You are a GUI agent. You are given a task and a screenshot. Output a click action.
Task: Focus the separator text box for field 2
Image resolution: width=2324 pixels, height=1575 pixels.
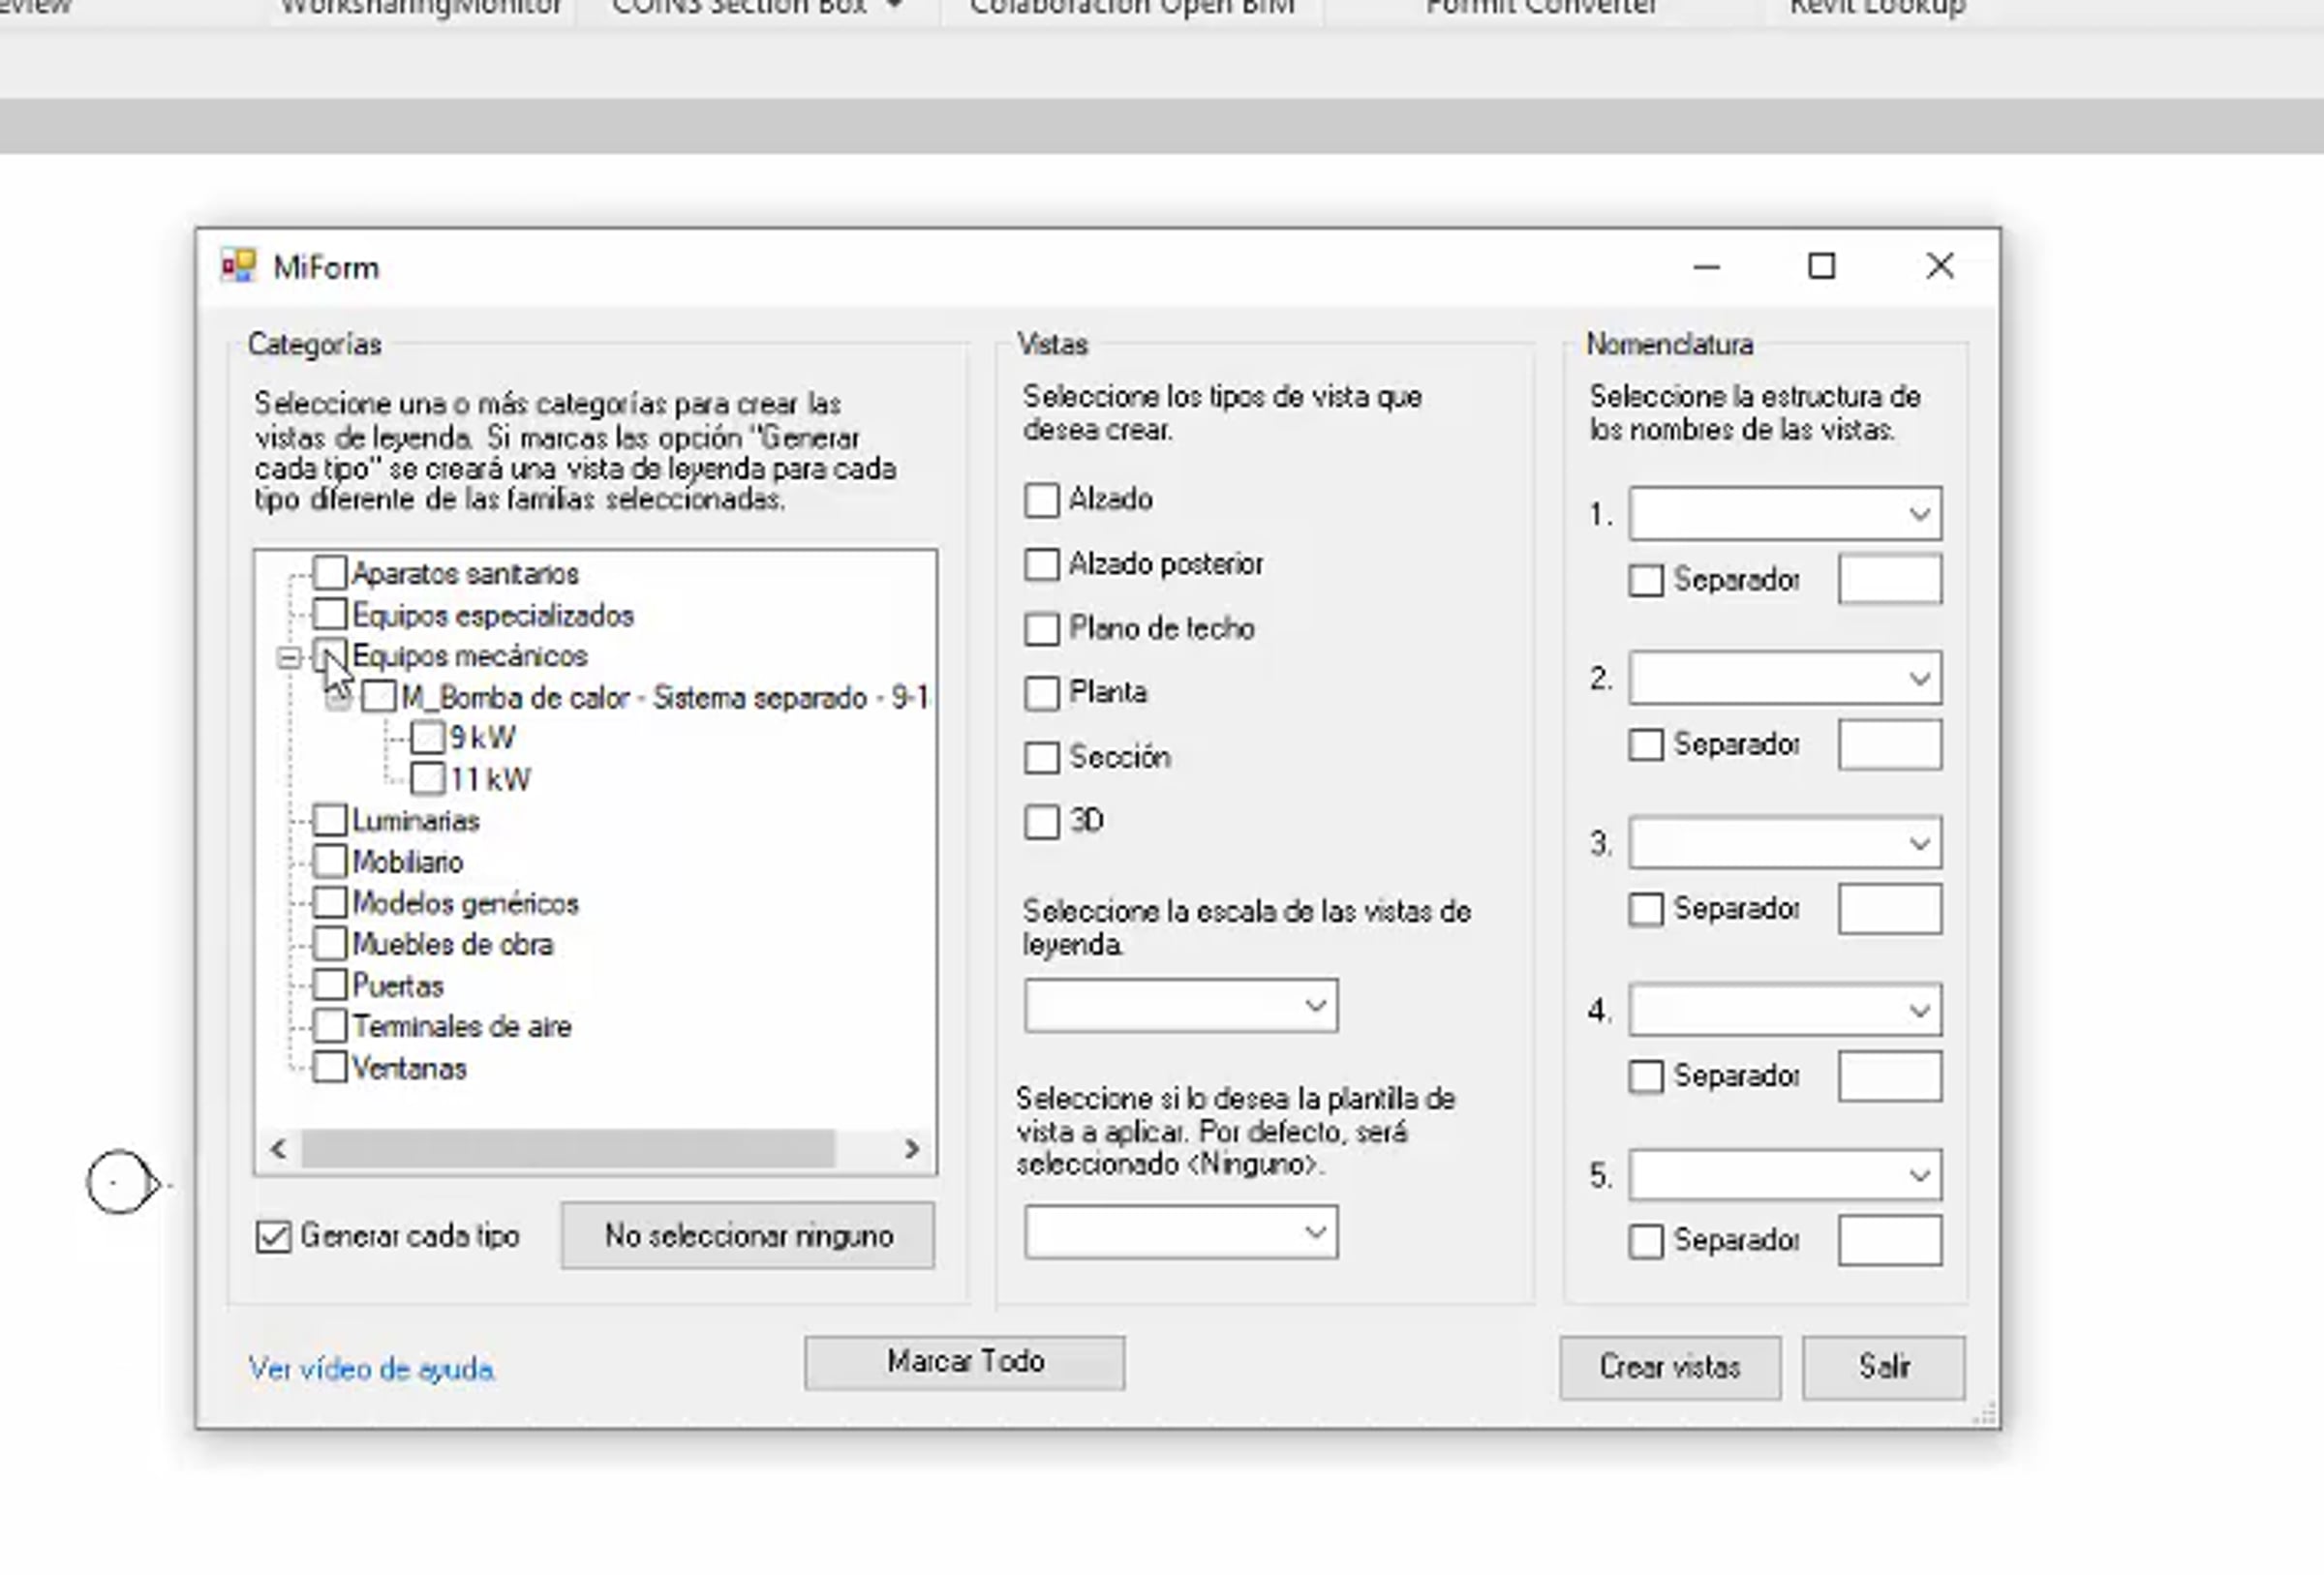[1890, 744]
